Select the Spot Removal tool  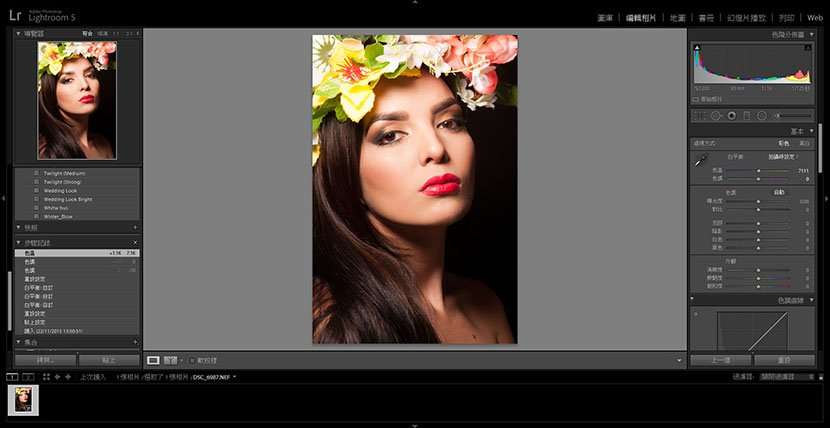(716, 115)
